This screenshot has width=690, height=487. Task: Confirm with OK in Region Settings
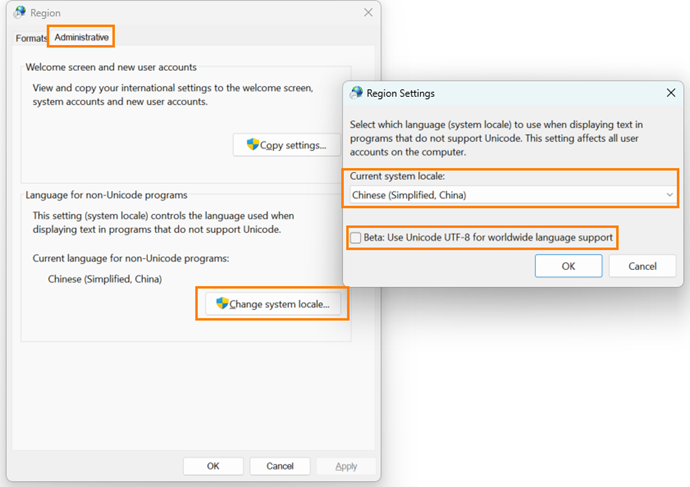pos(568,266)
